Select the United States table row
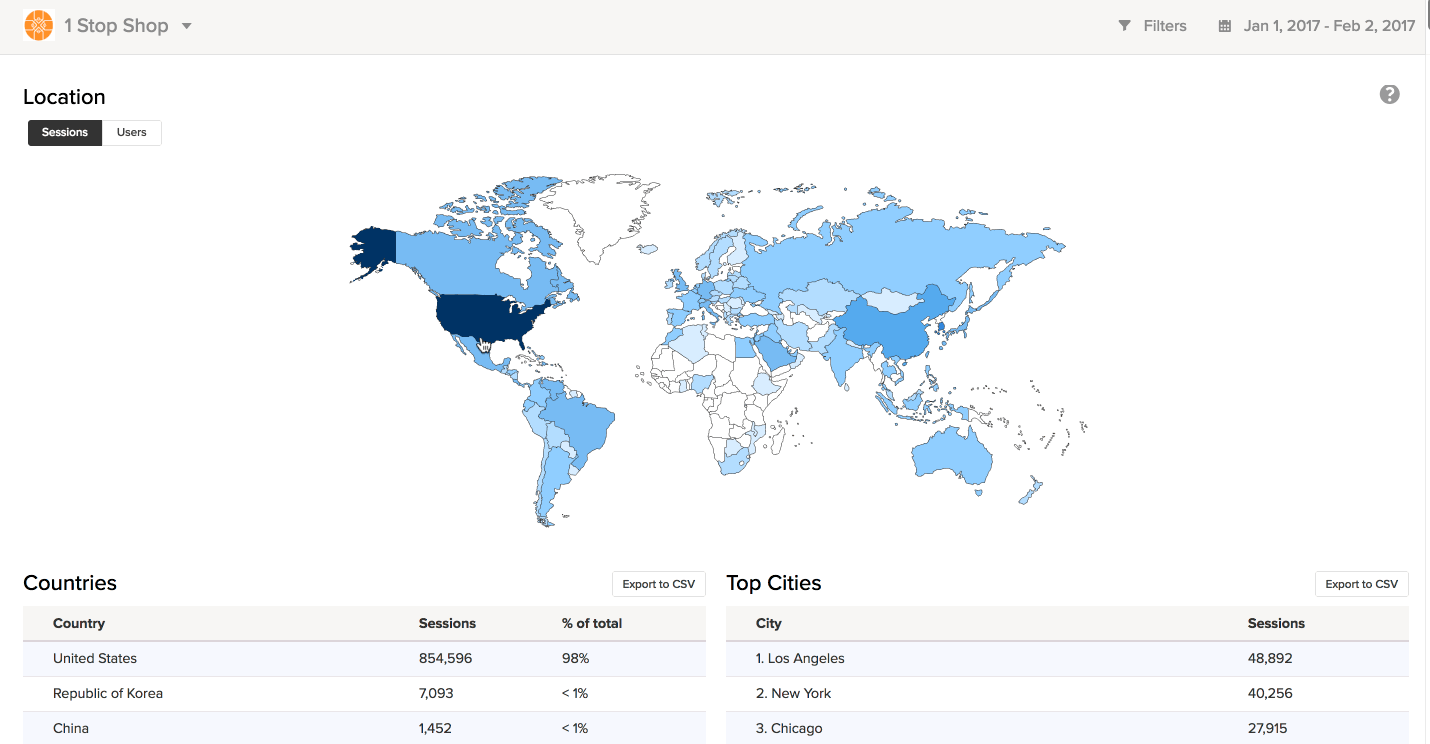 [95, 659]
